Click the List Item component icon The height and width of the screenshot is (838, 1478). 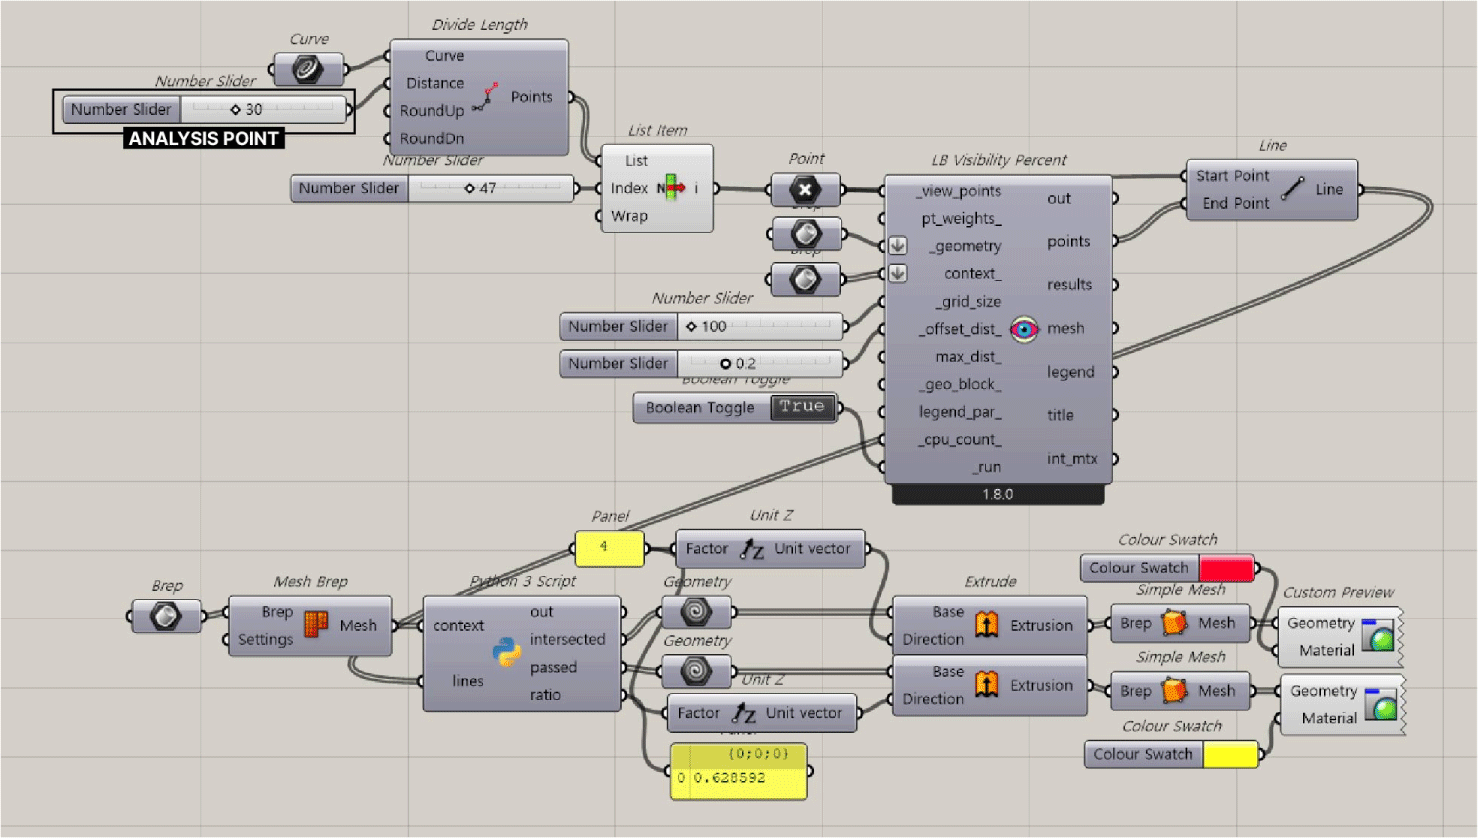pyautogui.click(x=671, y=187)
